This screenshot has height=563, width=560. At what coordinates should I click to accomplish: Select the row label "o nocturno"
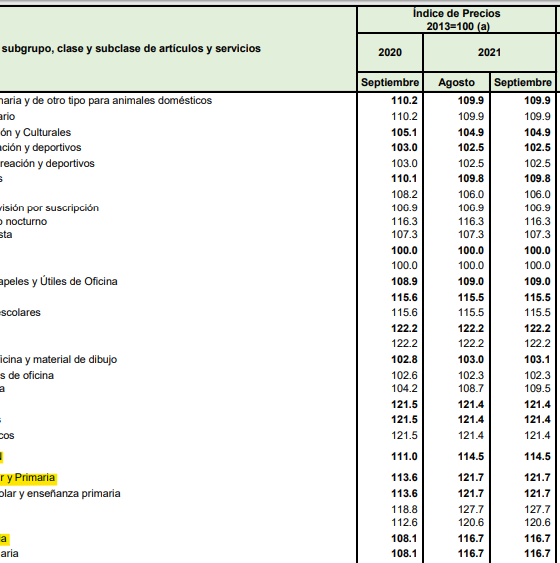click(23, 222)
